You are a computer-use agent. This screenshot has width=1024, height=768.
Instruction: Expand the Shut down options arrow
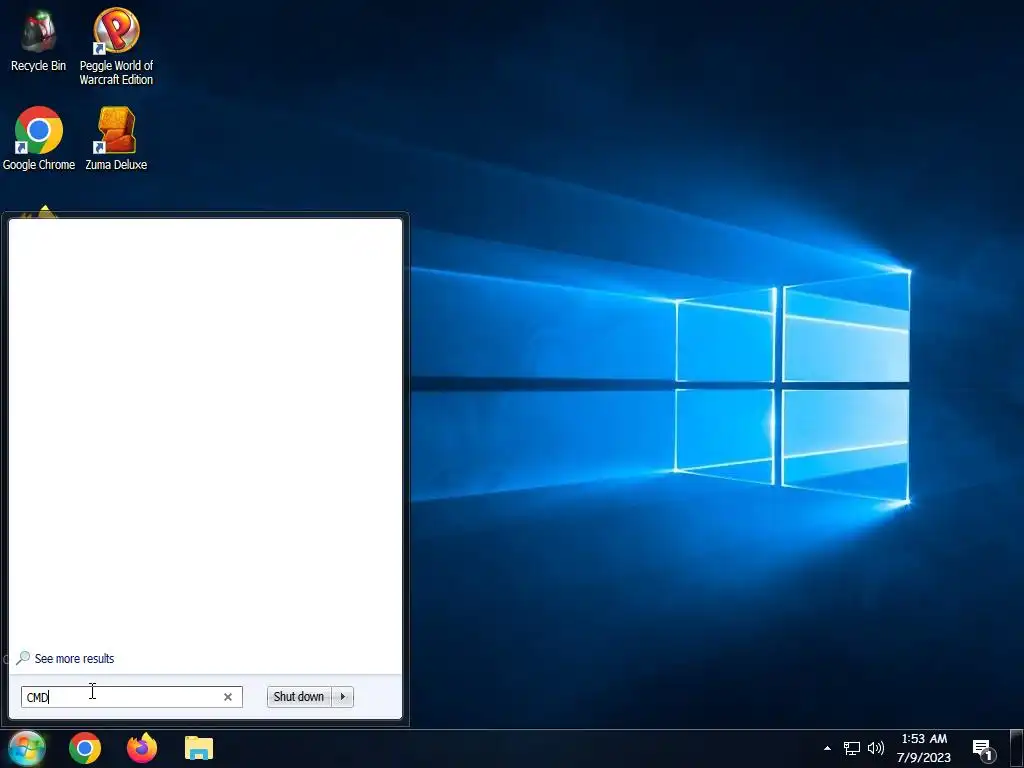[x=343, y=697]
